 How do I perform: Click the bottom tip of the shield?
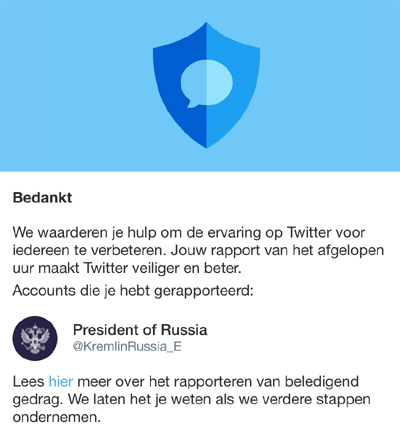point(206,145)
